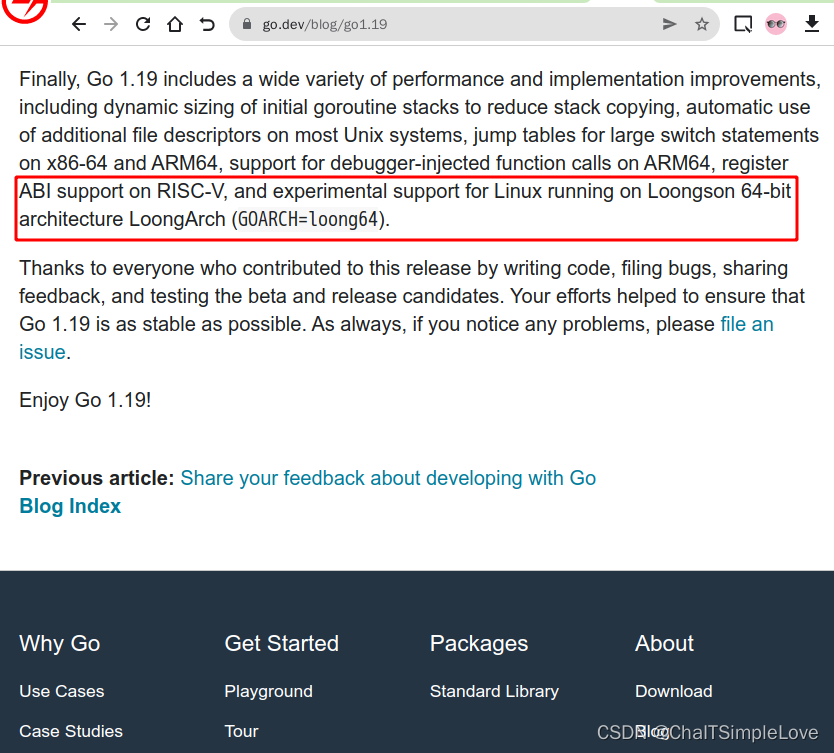This screenshot has width=834, height=753.
Task: Open the Playground footer link
Action: (x=269, y=691)
